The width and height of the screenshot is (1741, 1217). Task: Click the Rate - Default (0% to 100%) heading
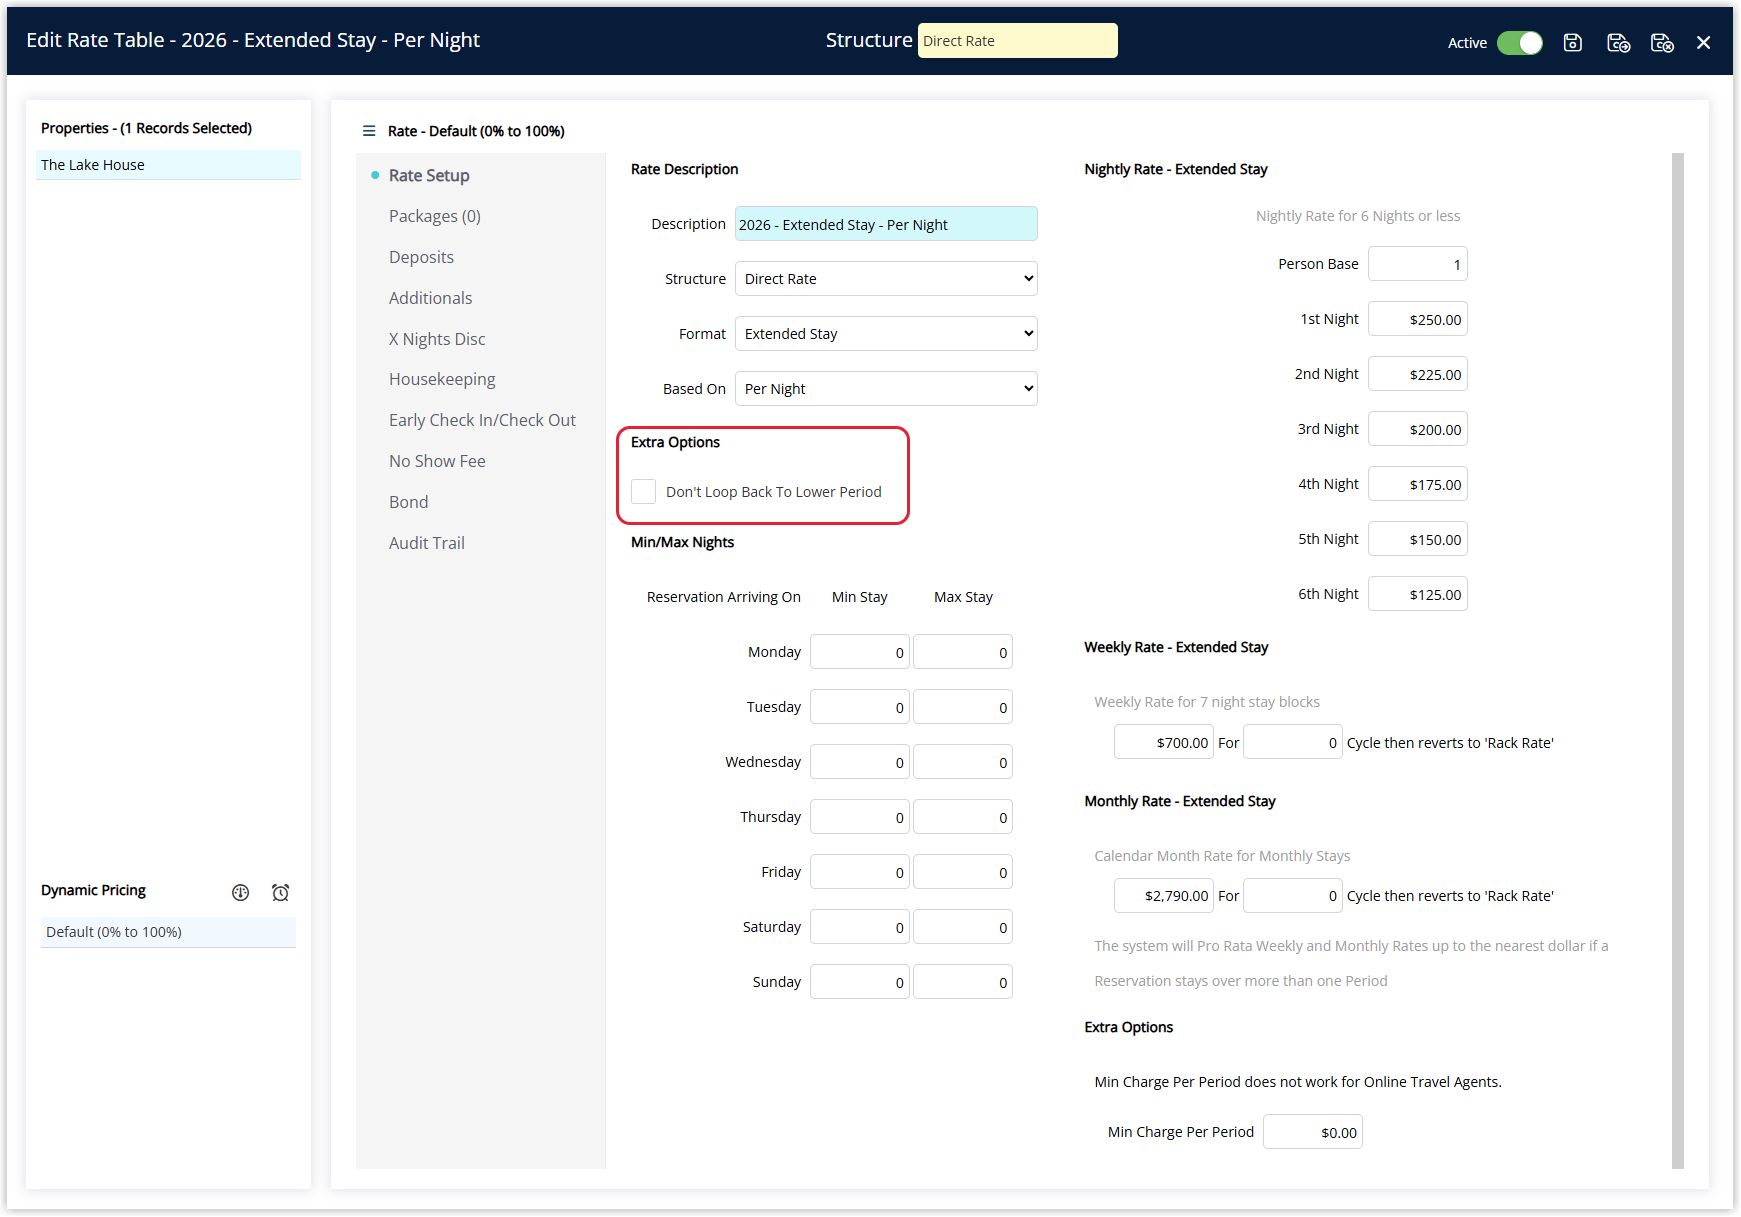pos(476,131)
